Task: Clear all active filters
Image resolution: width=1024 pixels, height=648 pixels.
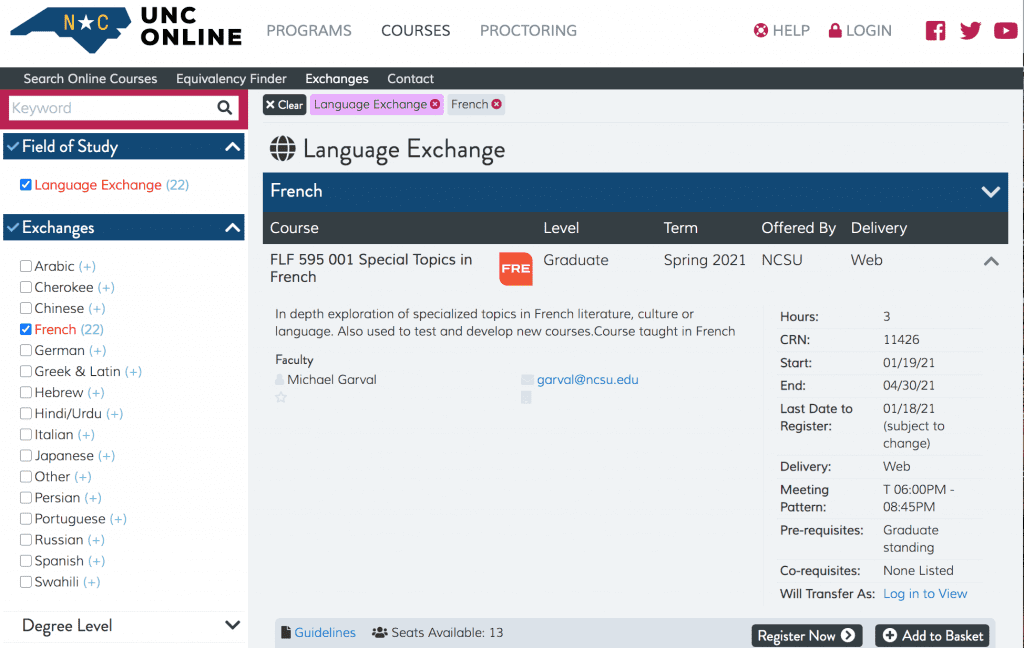Action: click(x=284, y=105)
